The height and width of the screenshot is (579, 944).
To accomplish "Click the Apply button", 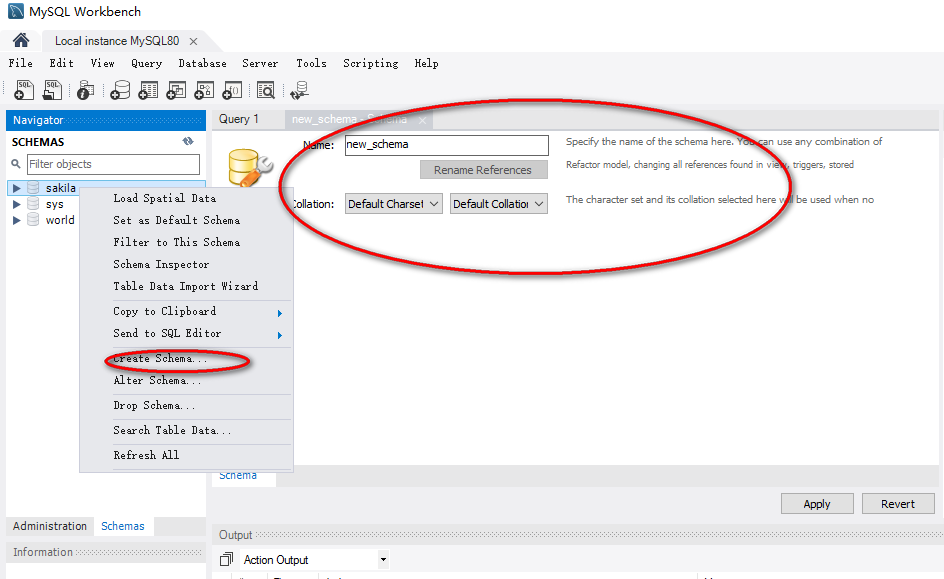I will (x=817, y=503).
